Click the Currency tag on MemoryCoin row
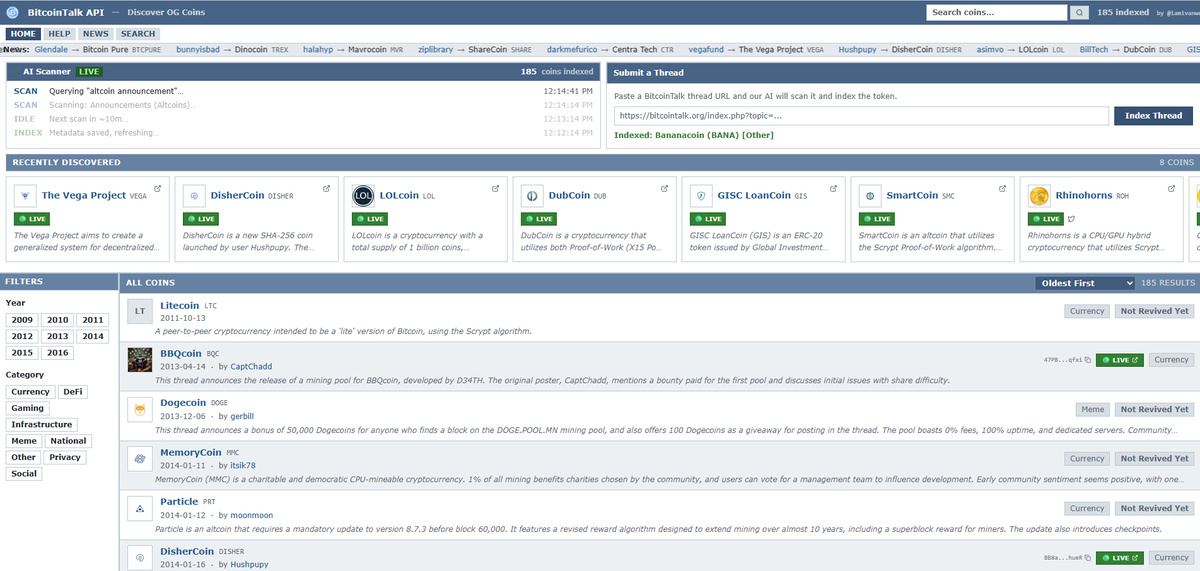This screenshot has height=571, width=1200. pos(1087,459)
